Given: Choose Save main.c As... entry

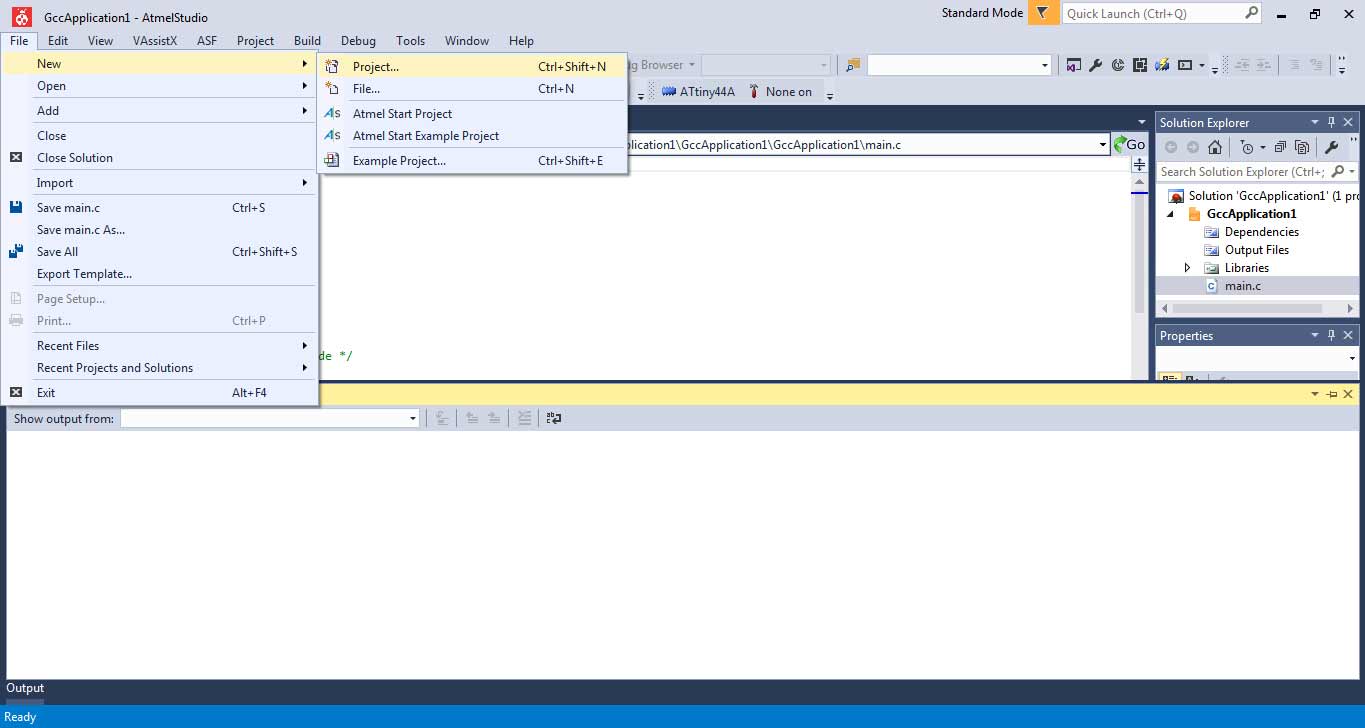Looking at the screenshot, I should coord(159,229).
